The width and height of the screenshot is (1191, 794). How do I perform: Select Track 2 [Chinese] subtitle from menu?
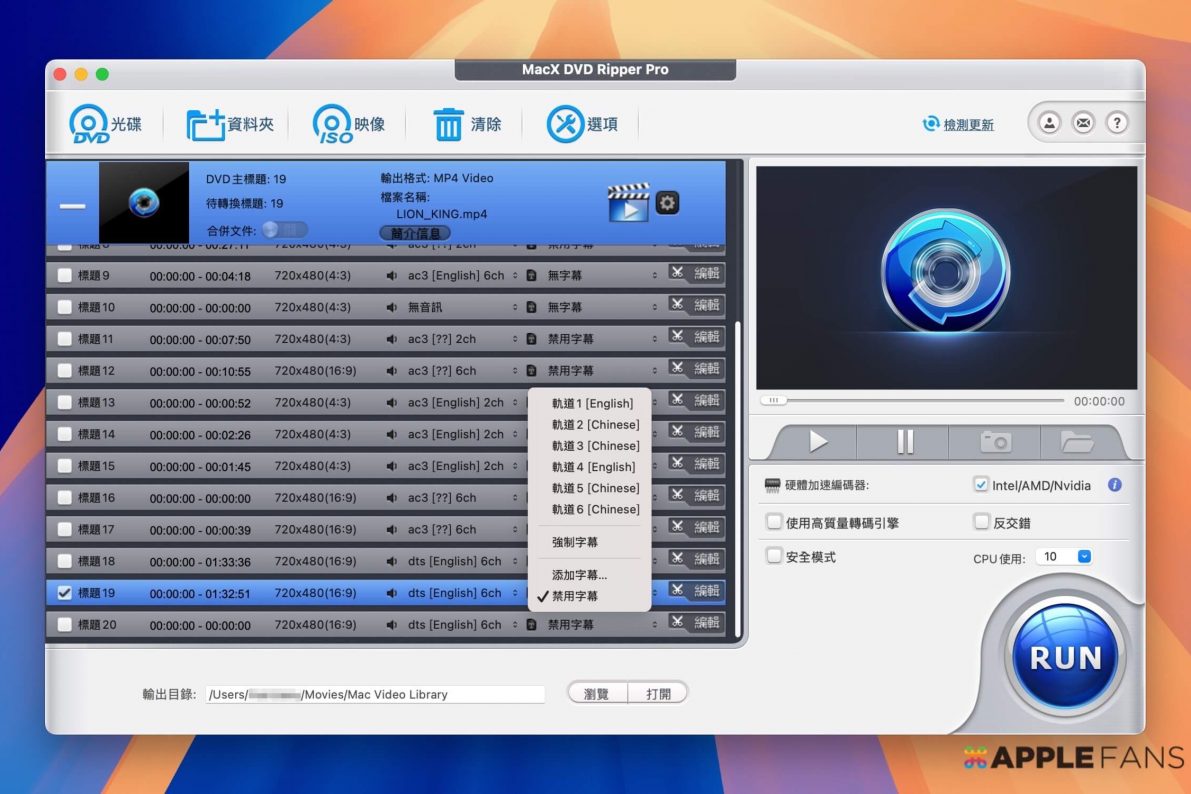(x=595, y=425)
